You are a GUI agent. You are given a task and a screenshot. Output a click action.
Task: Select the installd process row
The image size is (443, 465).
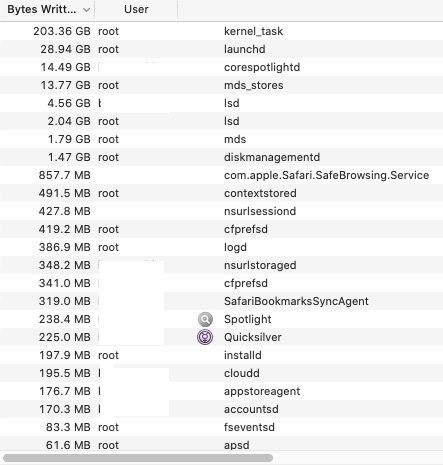(x=221, y=355)
